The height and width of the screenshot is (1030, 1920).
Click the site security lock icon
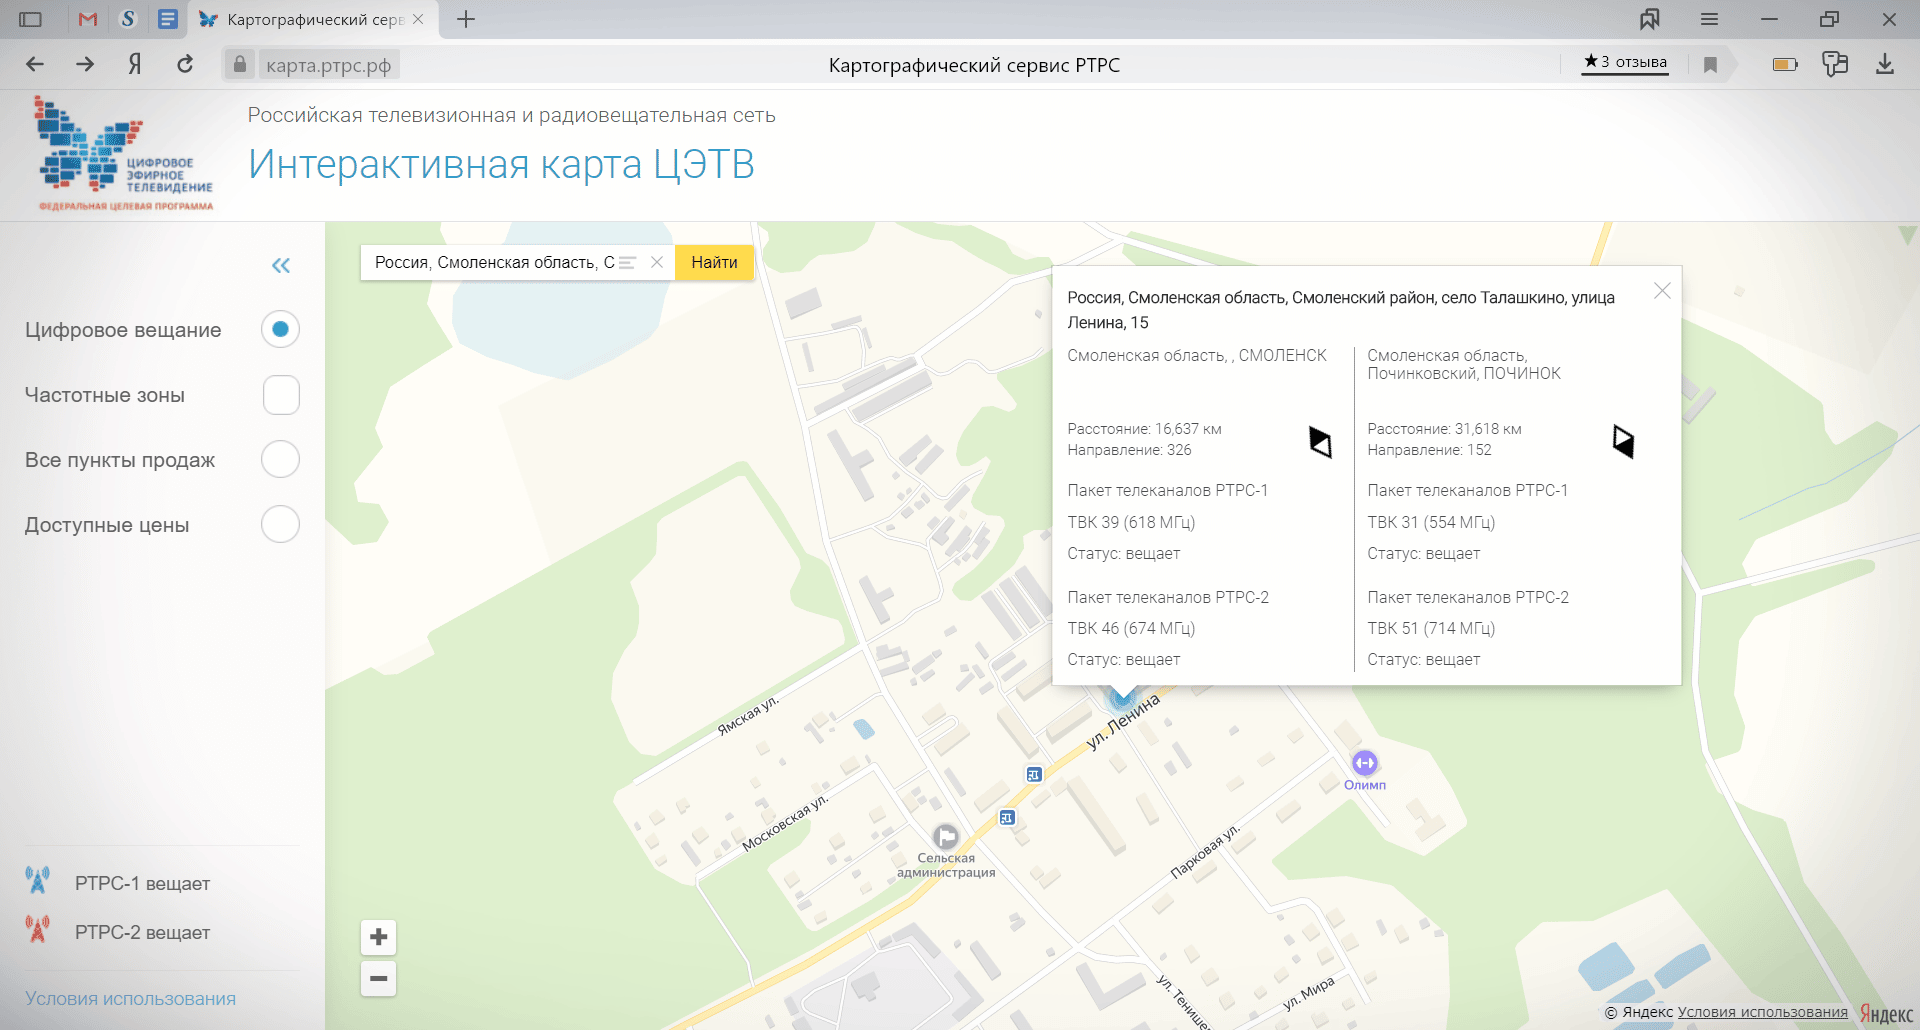240,64
